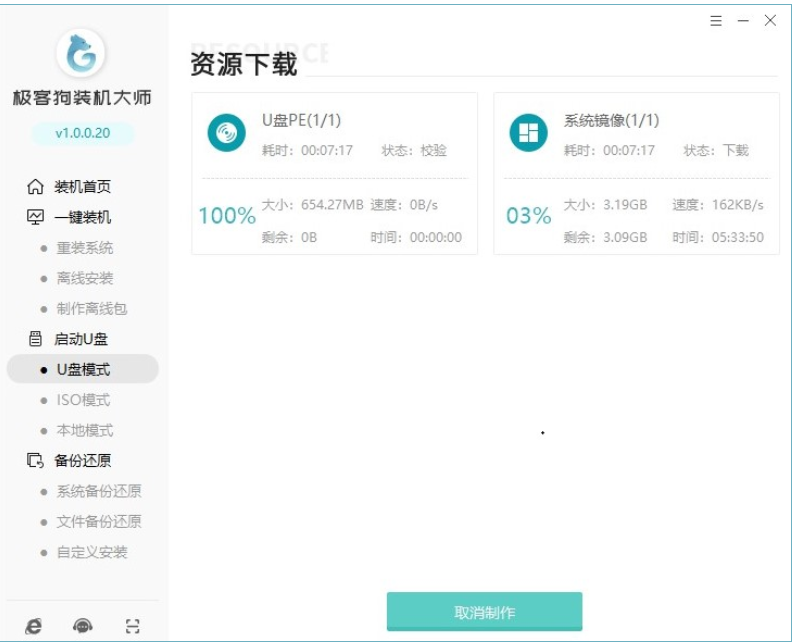Viewport: 794px width, 644px height.
Task: Open the hamburger menu in title bar
Action: pos(716,21)
